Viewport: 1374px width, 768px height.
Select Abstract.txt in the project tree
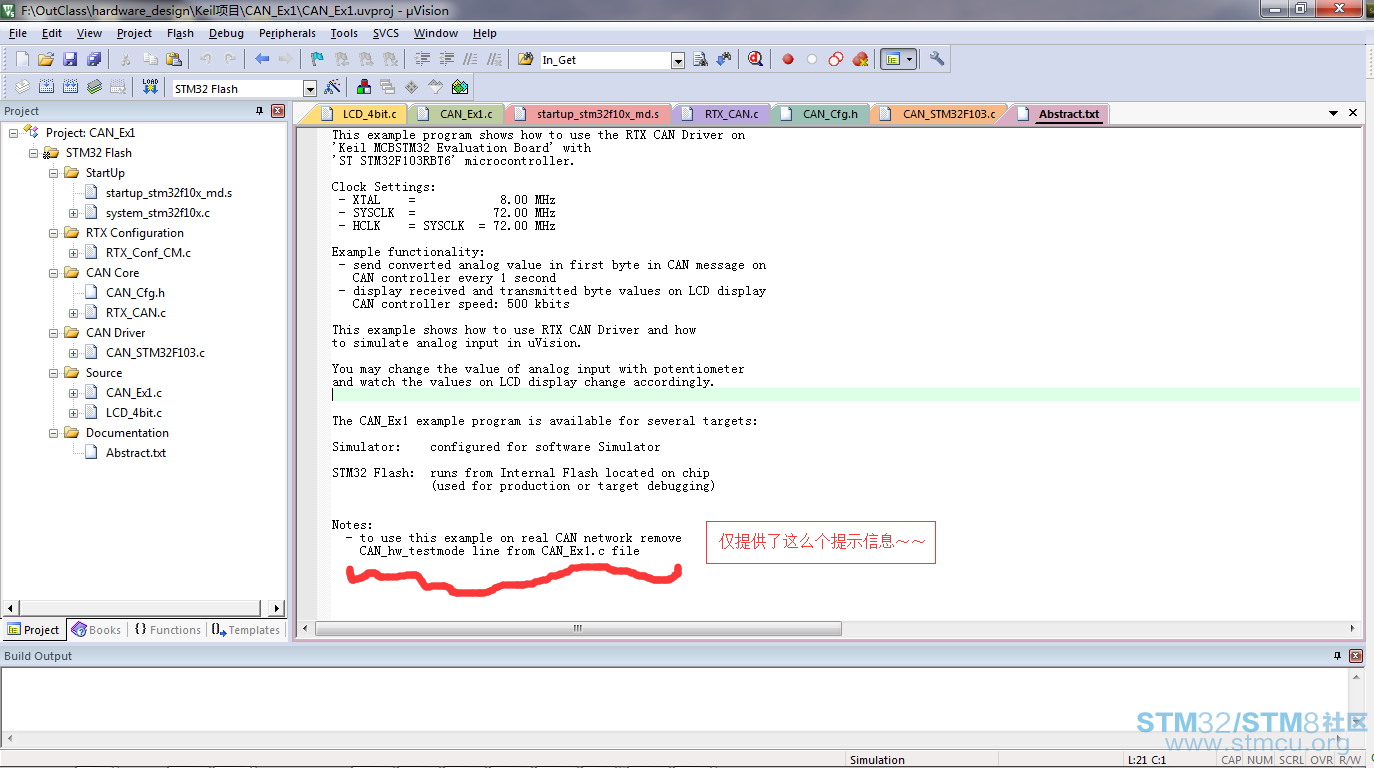click(x=136, y=452)
